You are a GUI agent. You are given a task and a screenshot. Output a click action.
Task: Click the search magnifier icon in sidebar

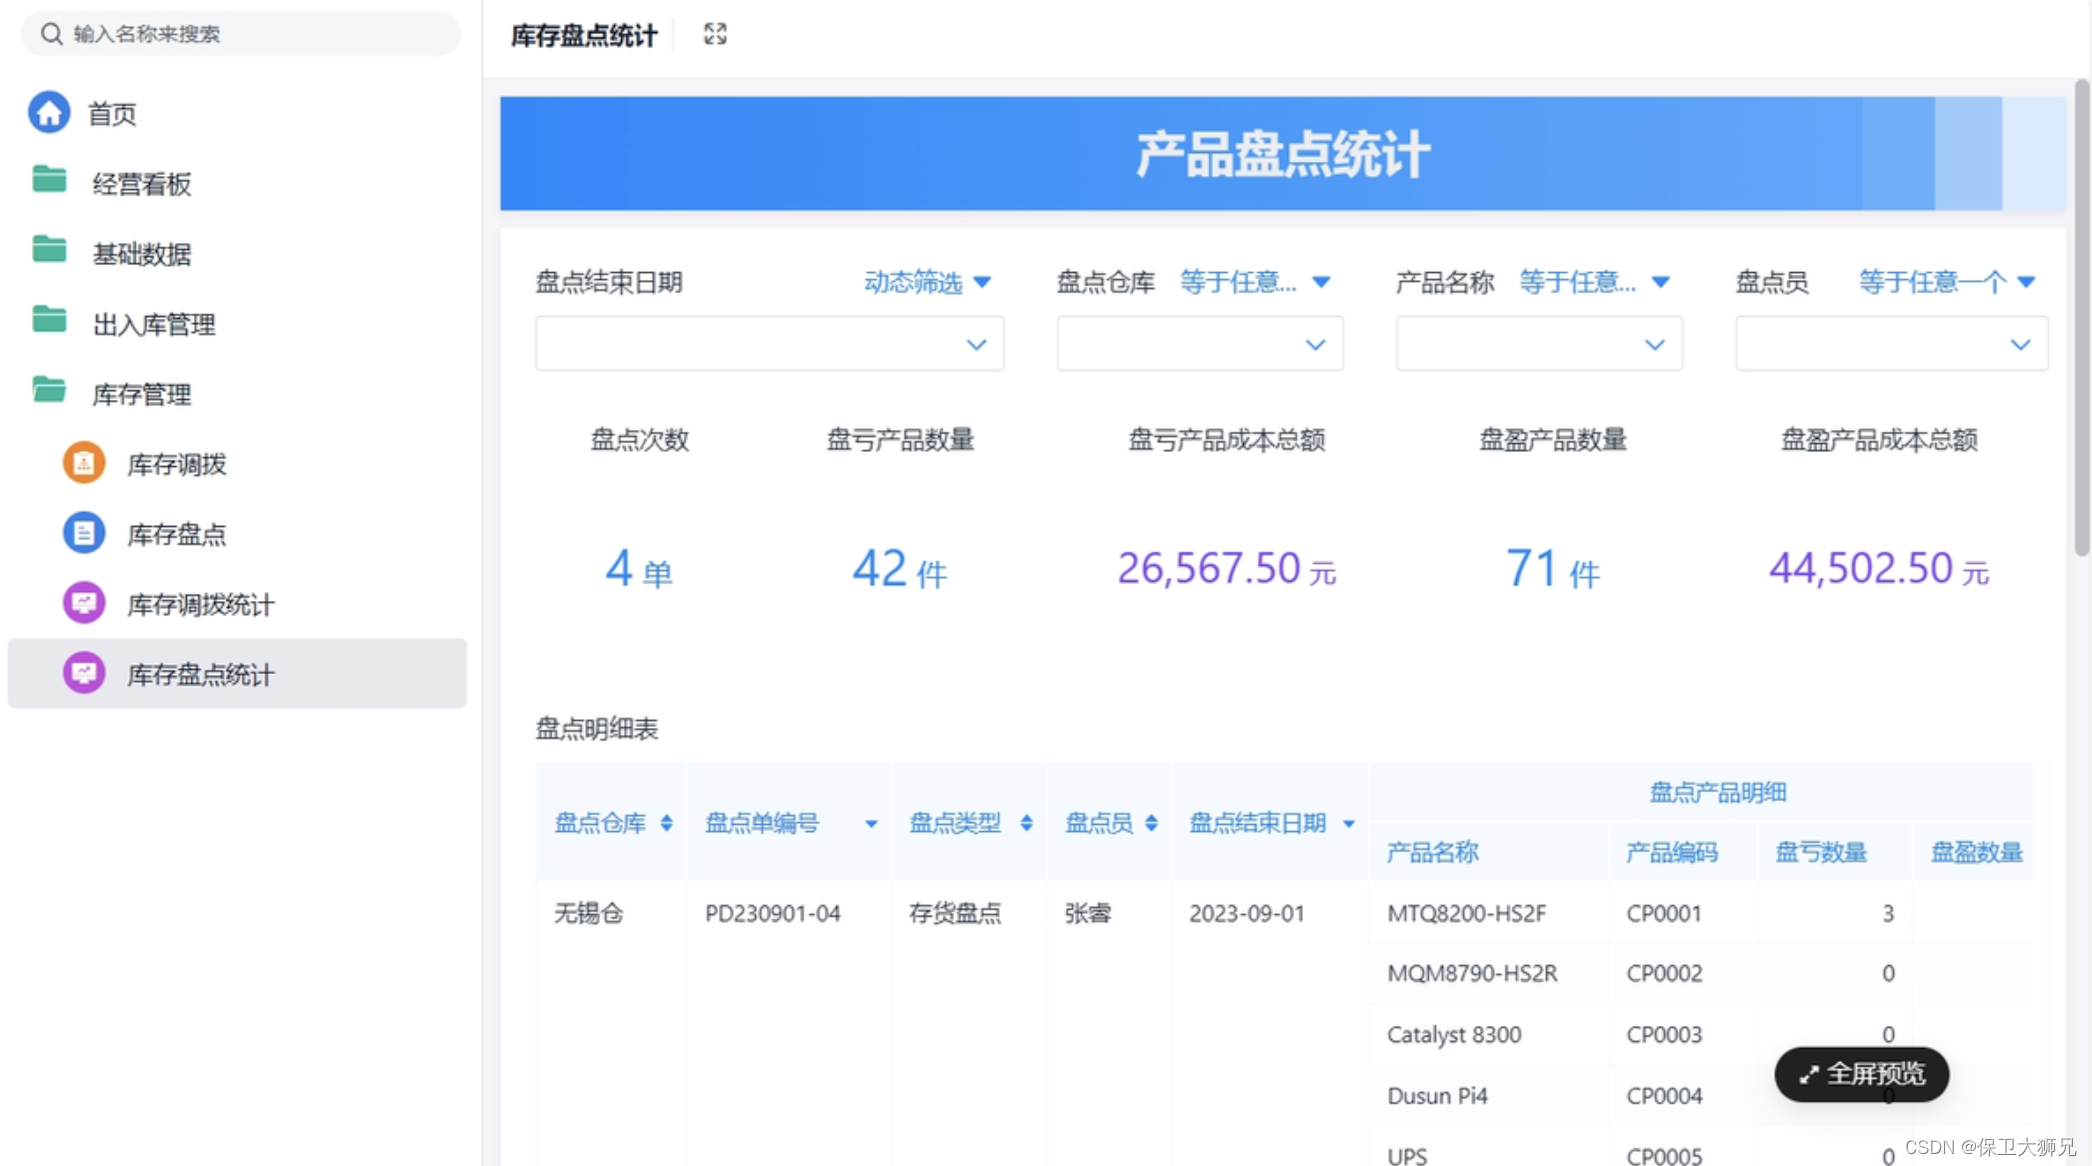coord(51,34)
